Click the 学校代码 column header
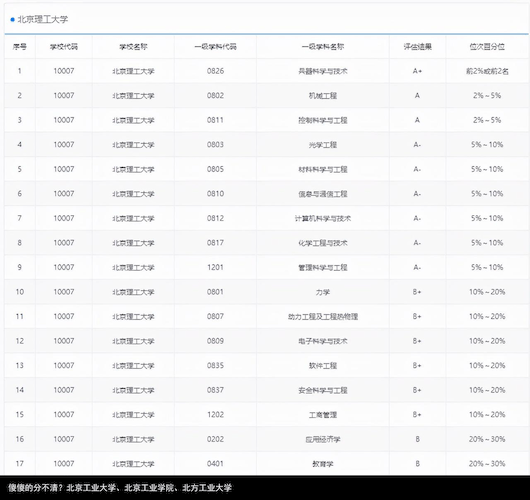 [64, 47]
